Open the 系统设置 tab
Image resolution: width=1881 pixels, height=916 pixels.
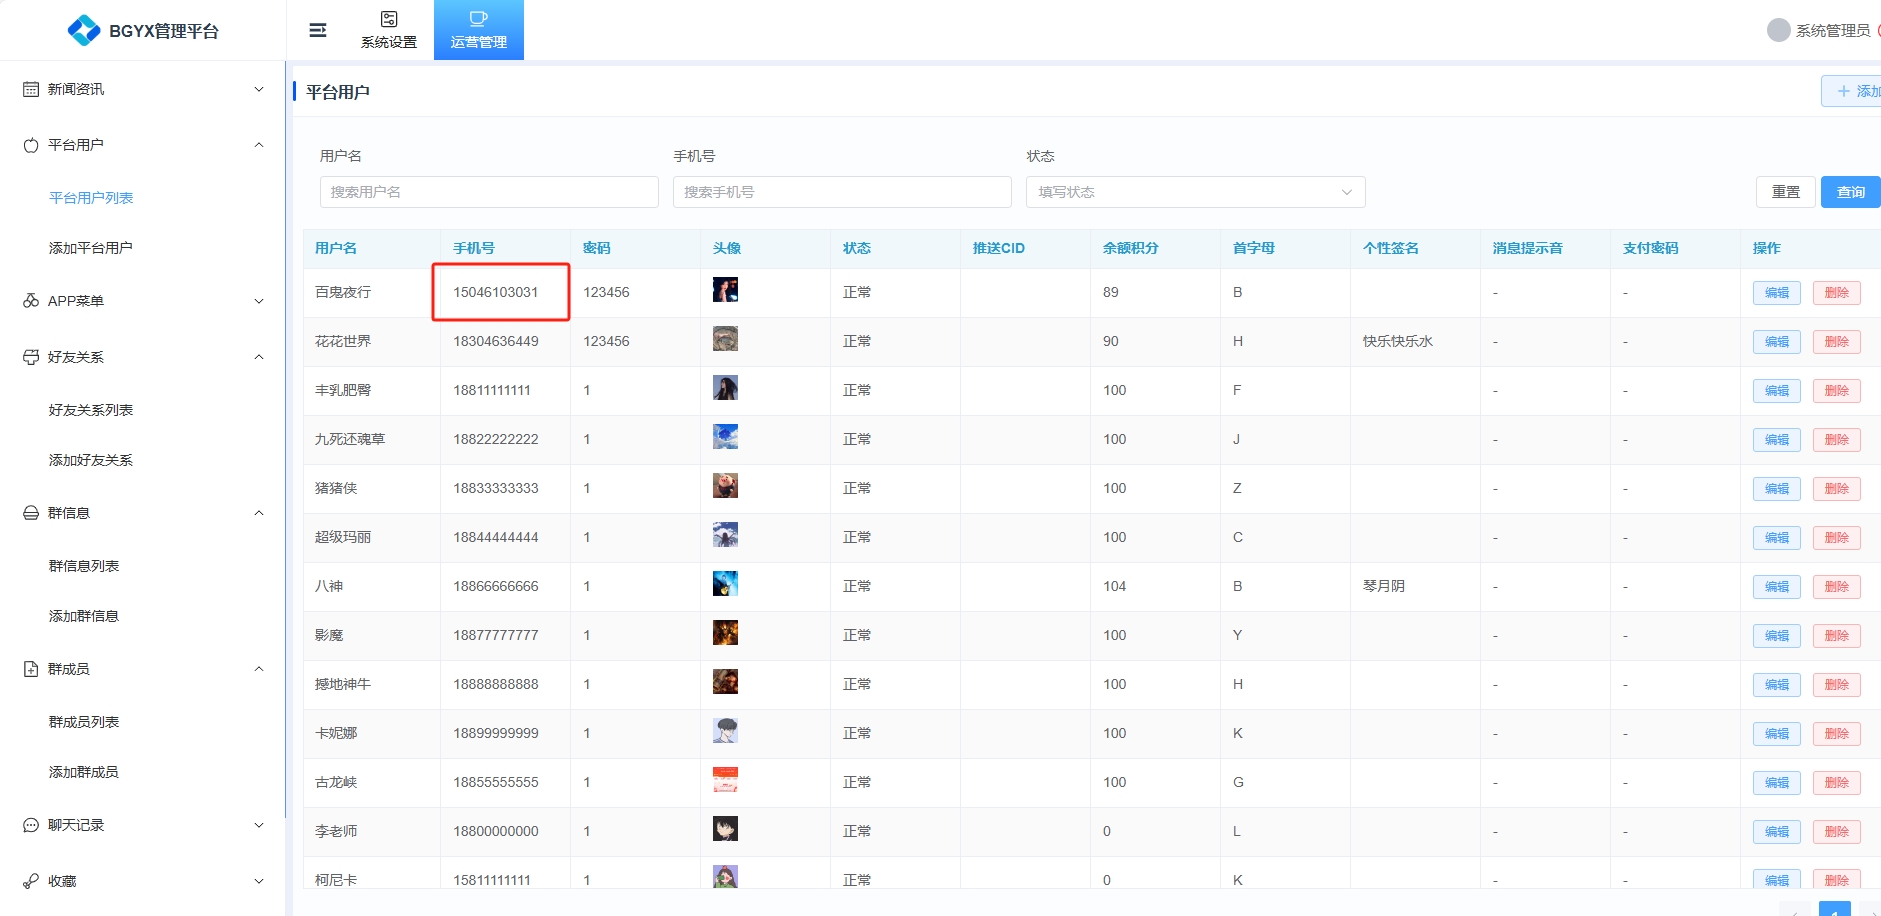point(389,30)
